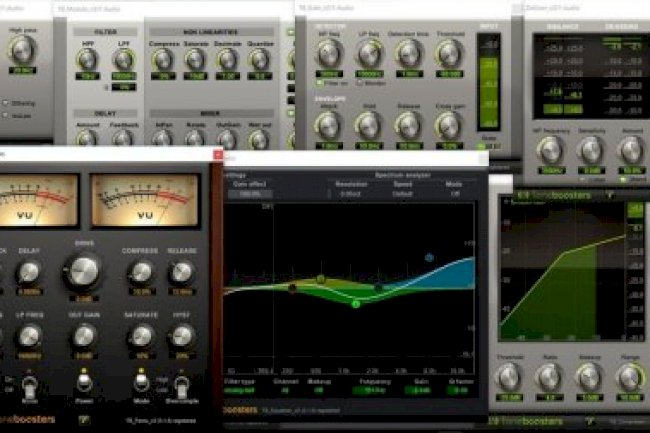Click the Detection time knob in Gate window
Screen dimensions: 650x433
pos(408,54)
